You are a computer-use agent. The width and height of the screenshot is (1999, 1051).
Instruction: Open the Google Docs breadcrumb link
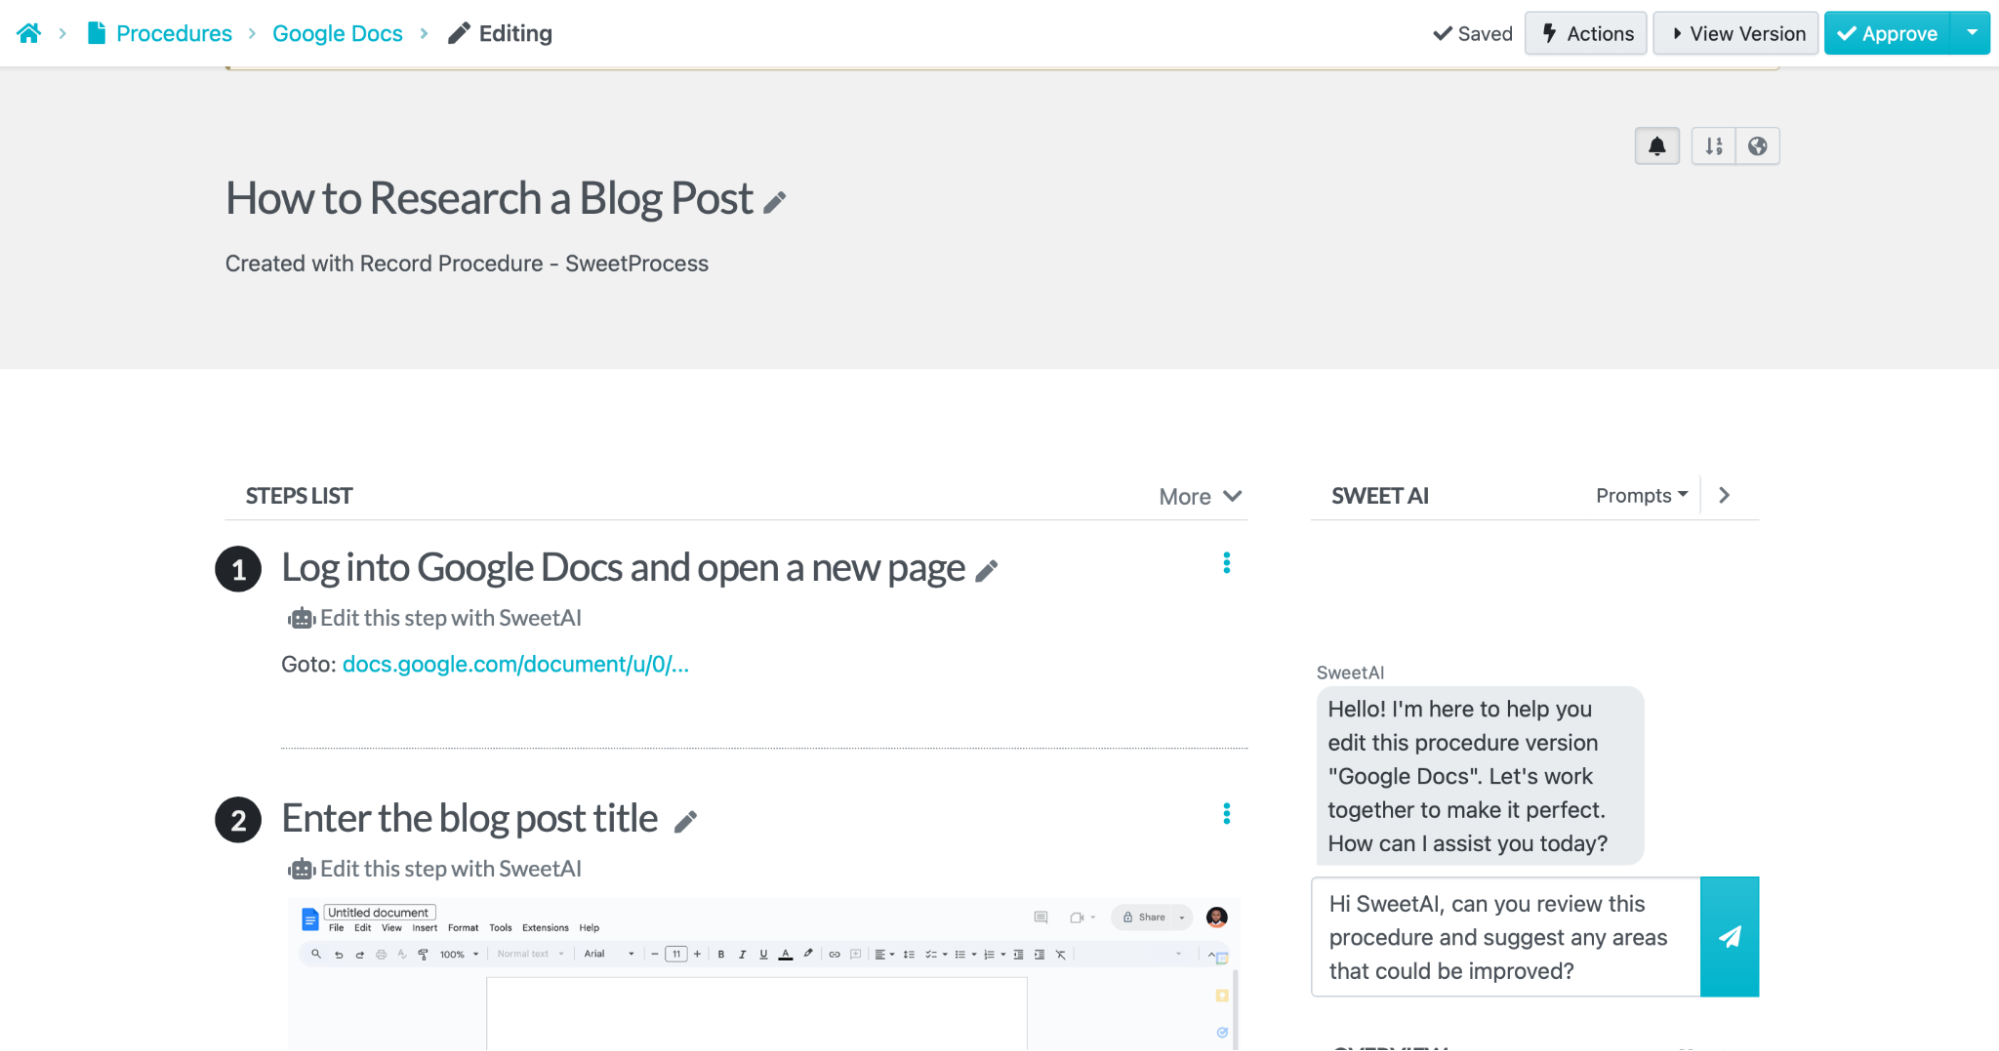[x=337, y=33]
